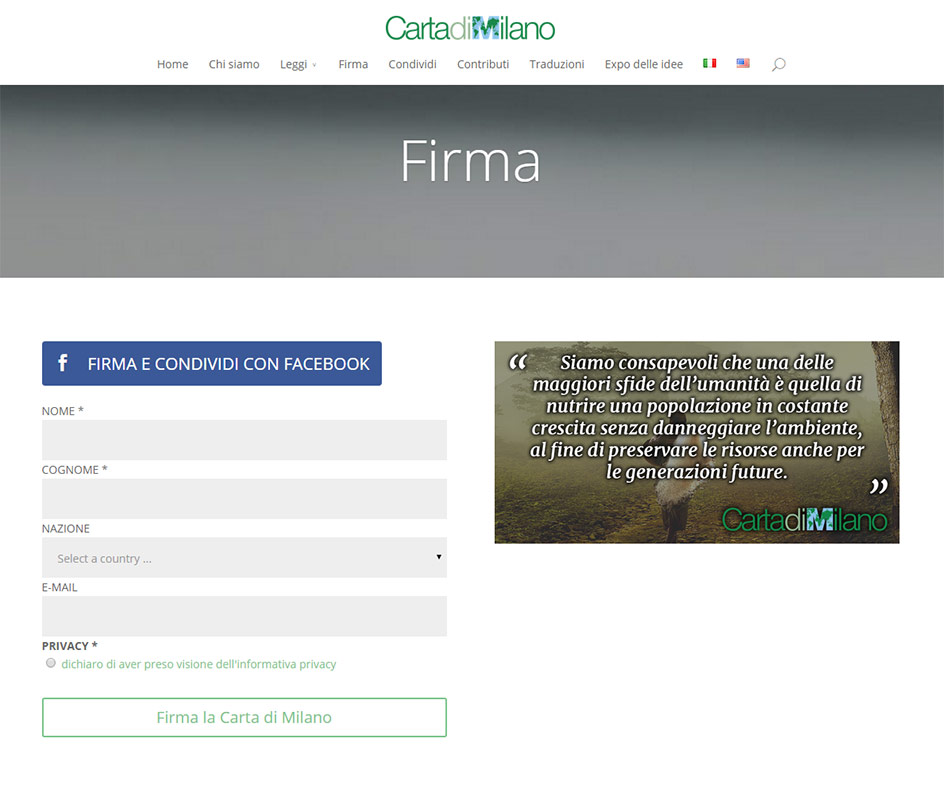Go to the Contributi page
The image size is (944, 800).
pyautogui.click(x=483, y=64)
